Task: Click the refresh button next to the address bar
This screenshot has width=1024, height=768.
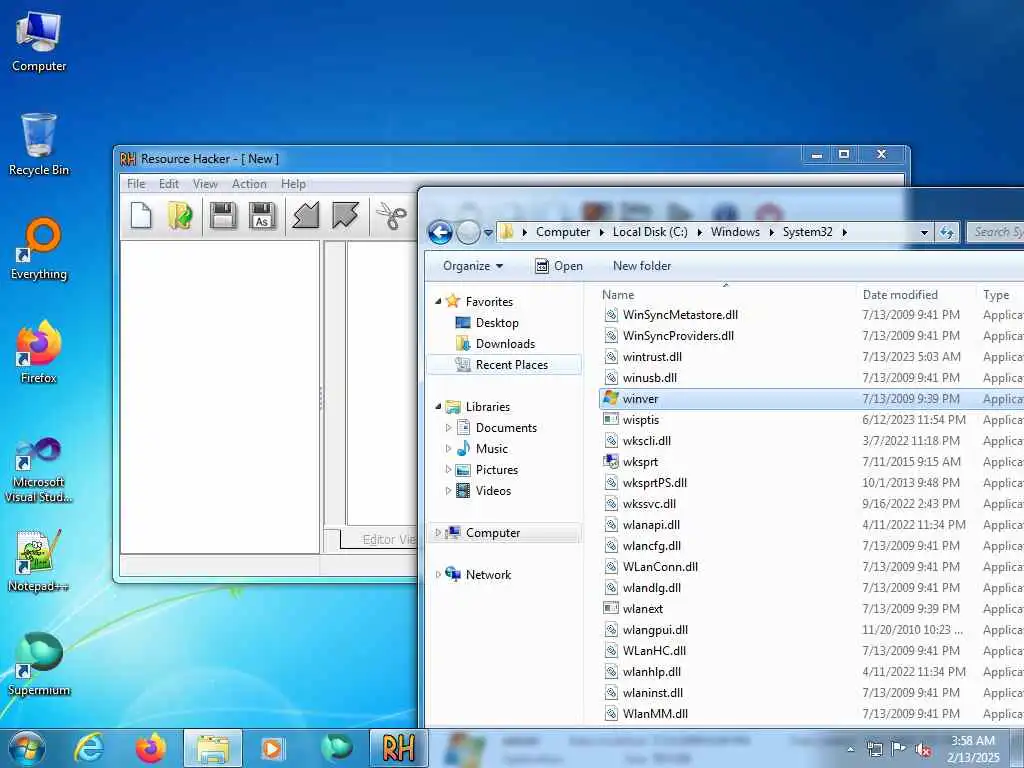Action: [x=946, y=232]
